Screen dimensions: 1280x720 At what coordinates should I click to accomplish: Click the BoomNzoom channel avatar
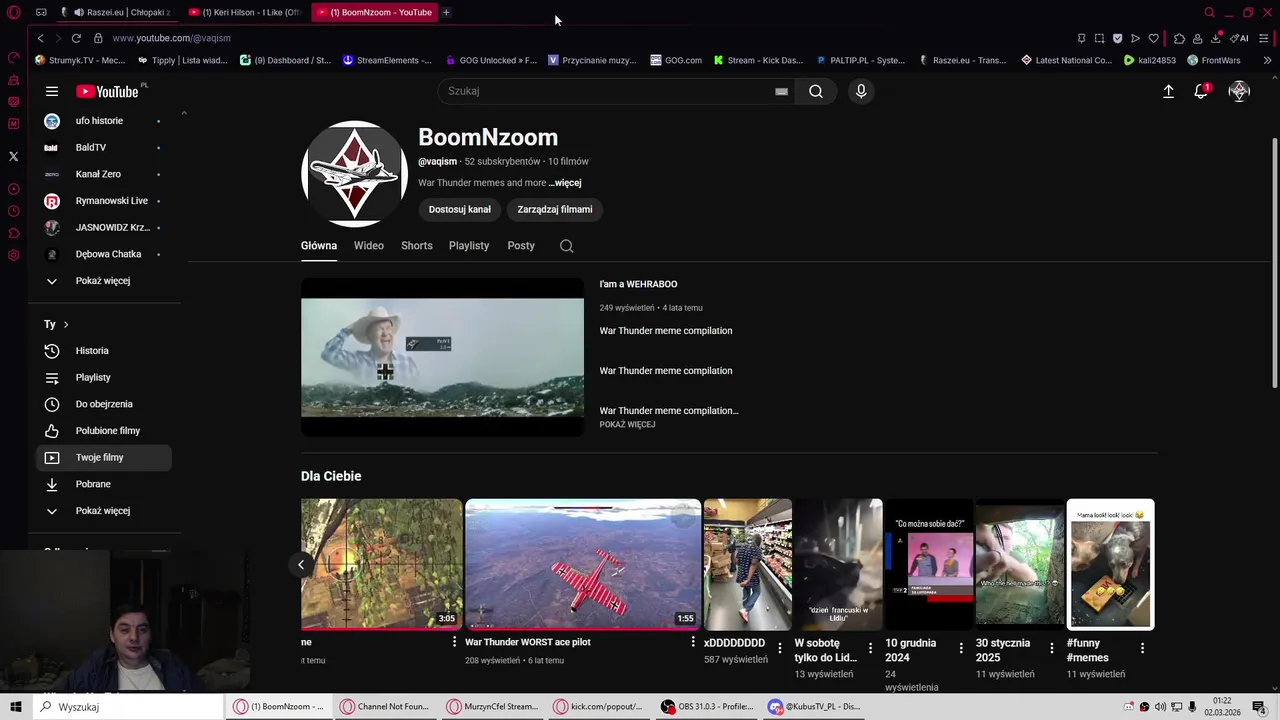(x=354, y=174)
